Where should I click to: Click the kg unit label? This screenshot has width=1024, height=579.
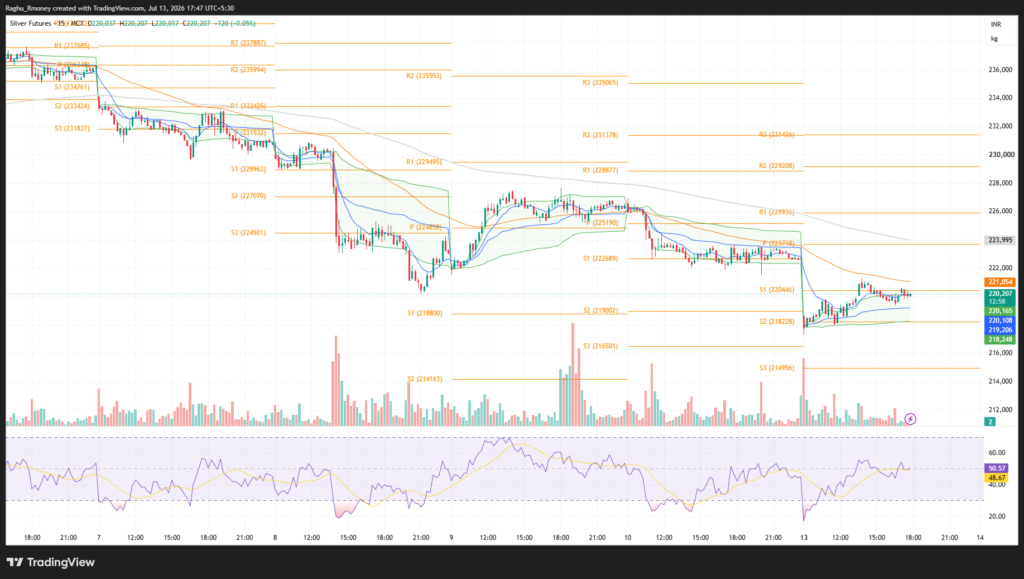994,39
